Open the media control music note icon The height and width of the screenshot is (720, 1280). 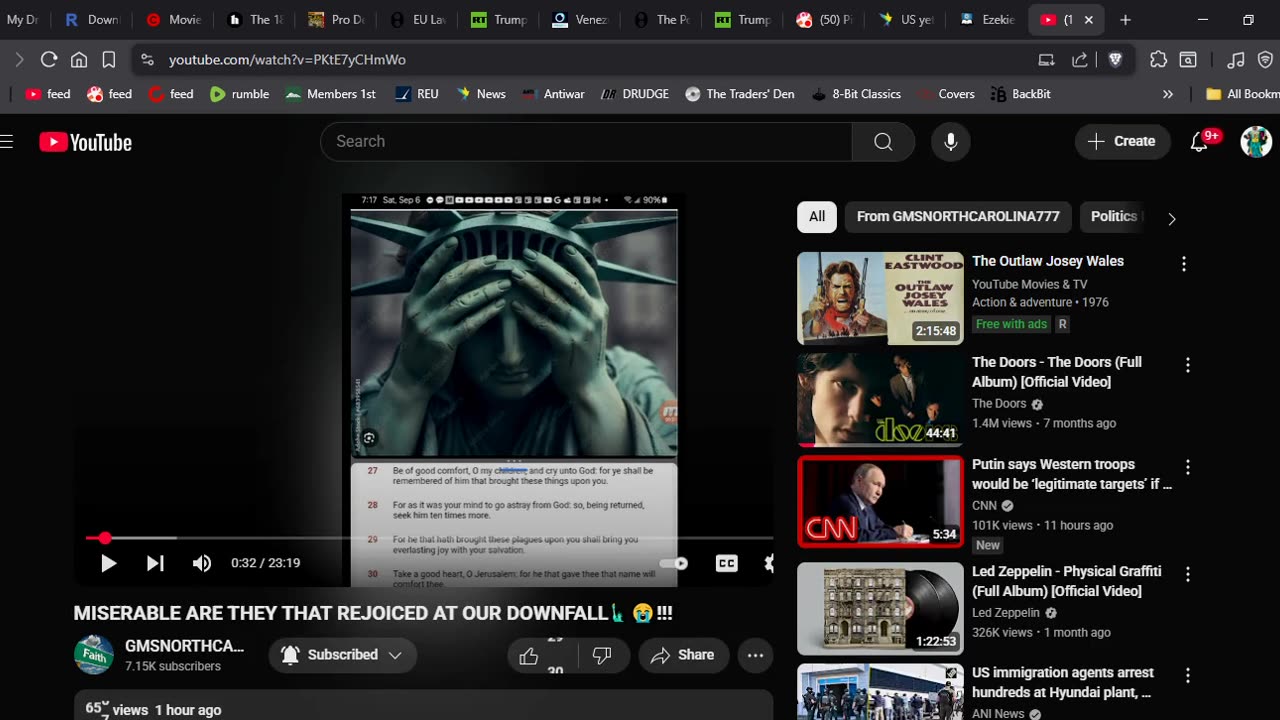tap(1236, 60)
